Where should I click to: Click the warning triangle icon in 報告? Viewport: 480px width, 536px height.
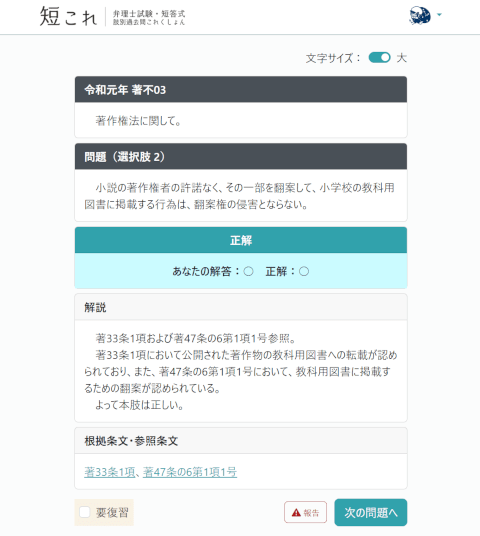click(296, 512)
